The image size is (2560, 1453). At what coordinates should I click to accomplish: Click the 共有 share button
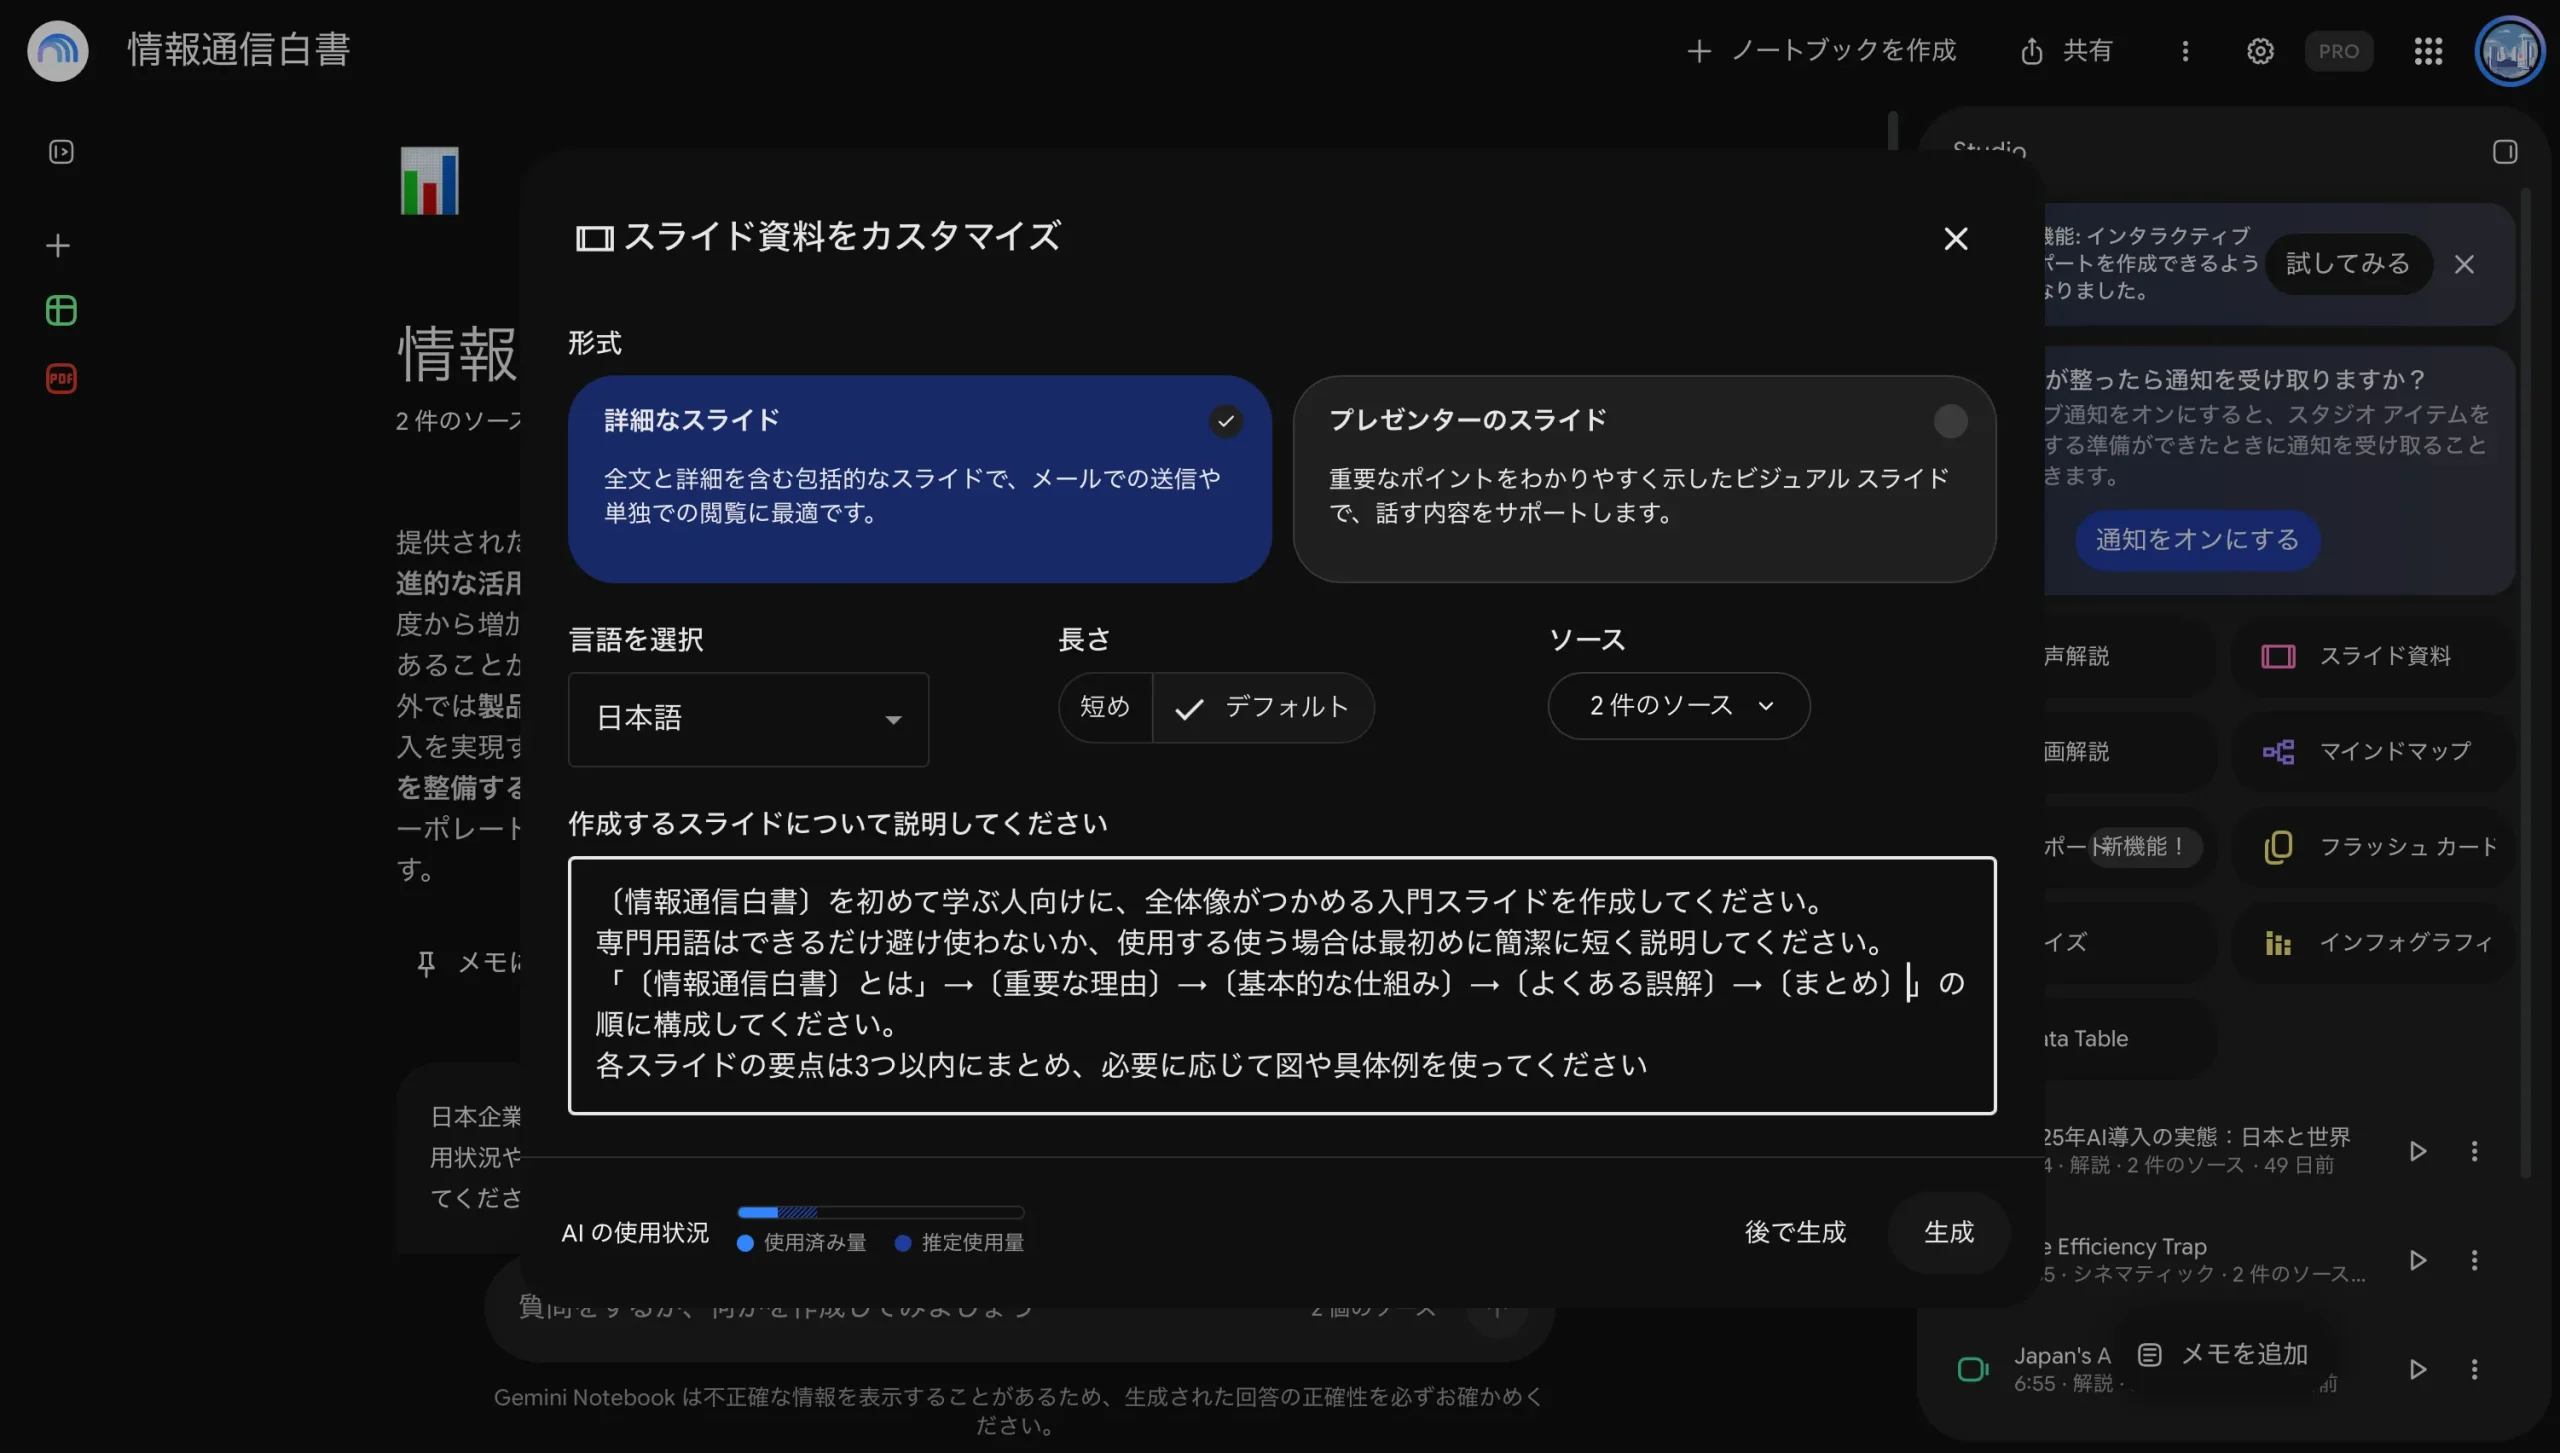[2066, 51]
